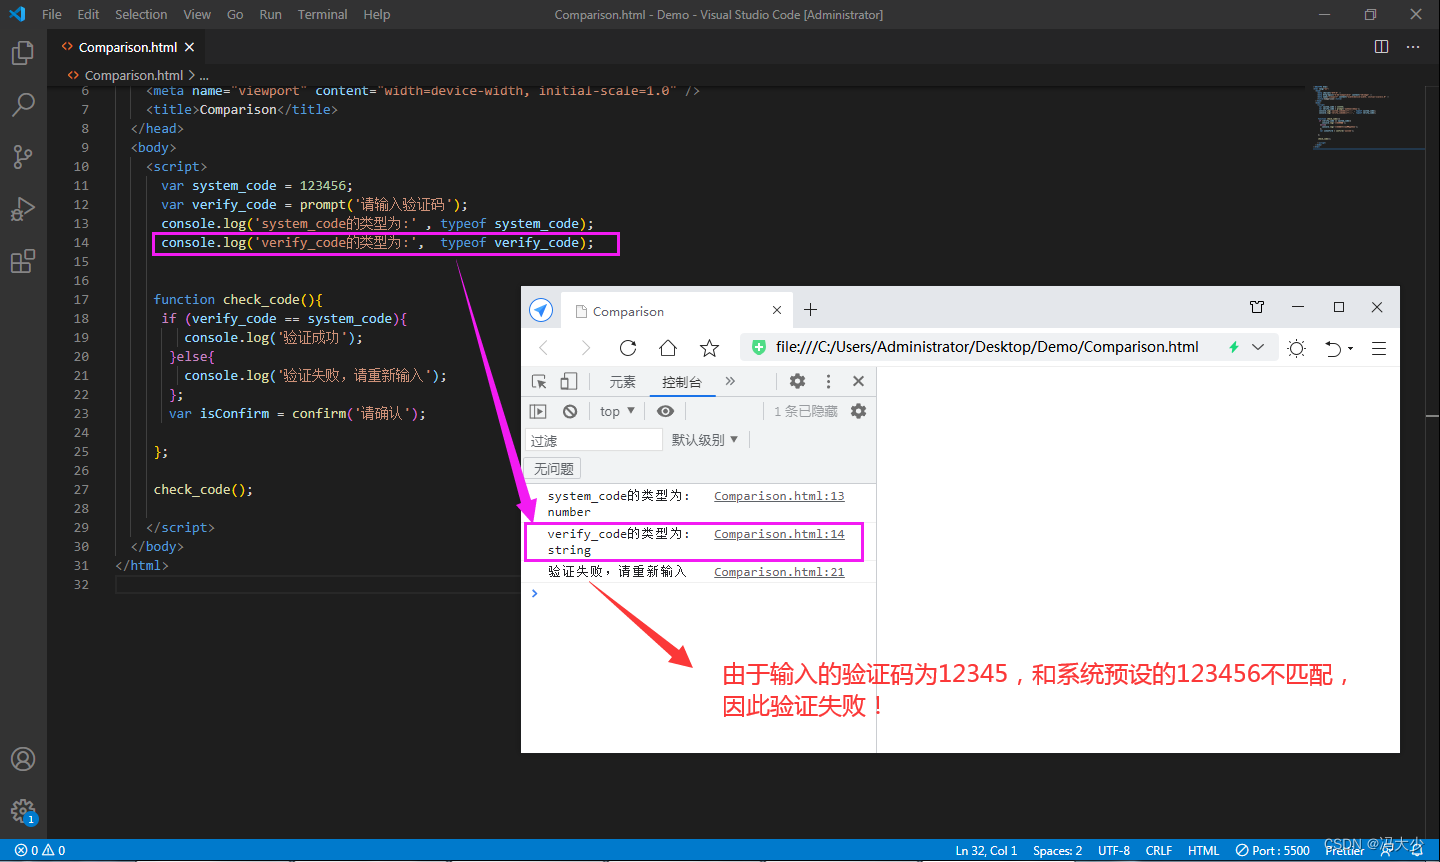Open the Selection menu
The height and width of the screenshot is (862, 1440).
(x=141, y=14)
